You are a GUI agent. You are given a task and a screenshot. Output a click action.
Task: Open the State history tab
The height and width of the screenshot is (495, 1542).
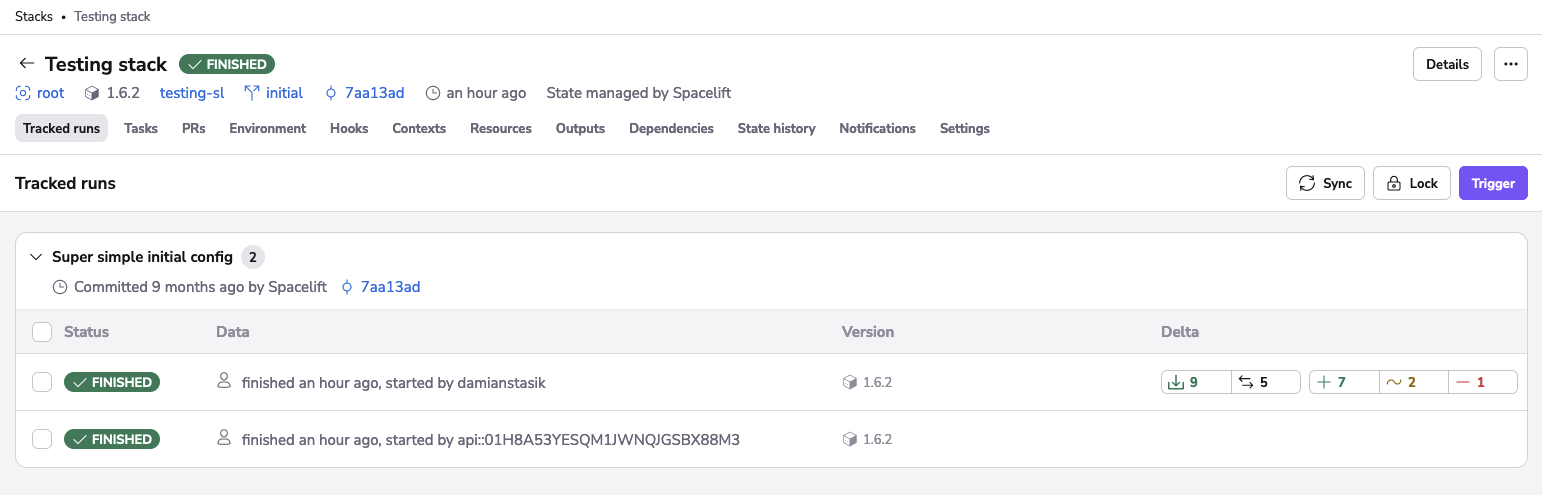[776, 128]
